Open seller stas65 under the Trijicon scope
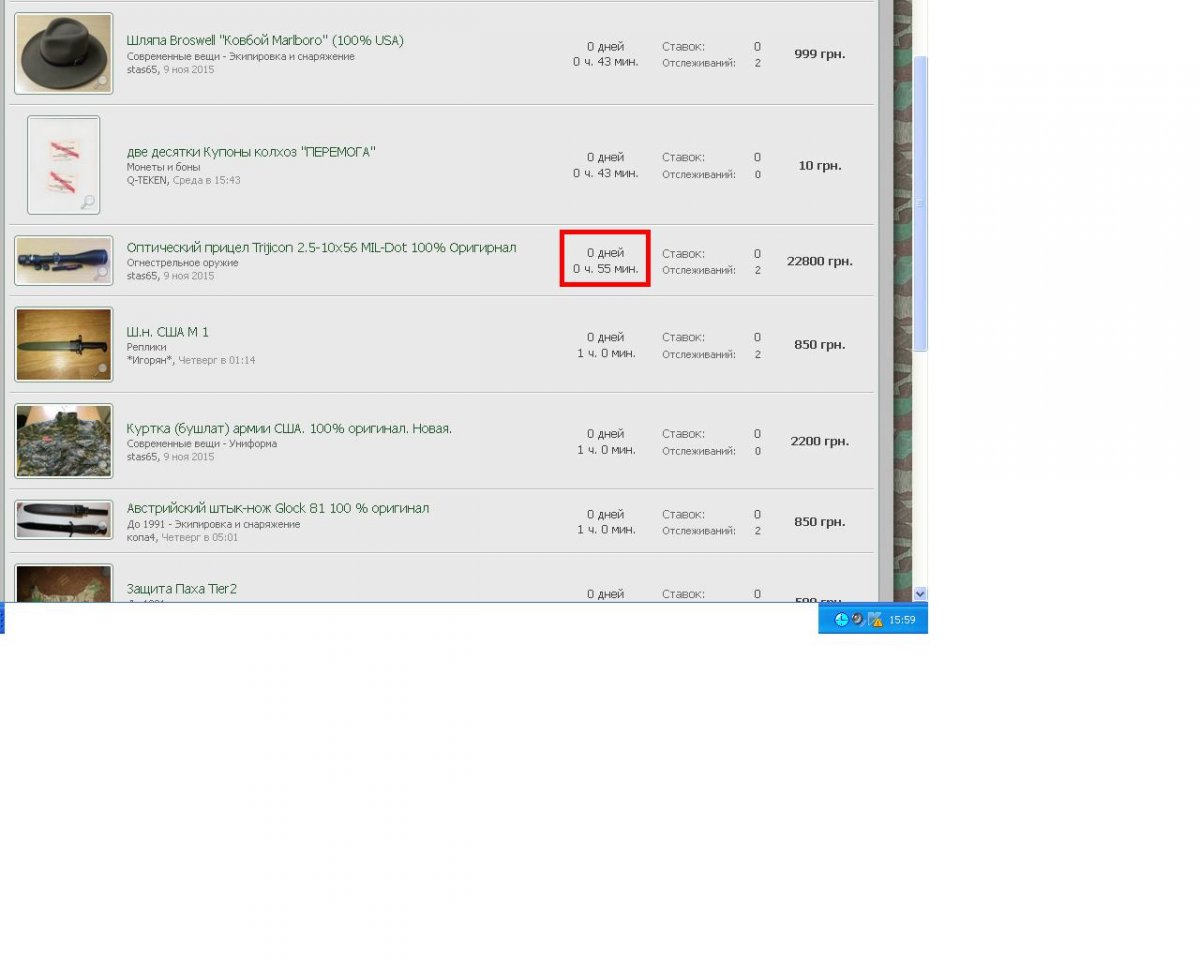The image size is (1200, 960). pos(142,276)
